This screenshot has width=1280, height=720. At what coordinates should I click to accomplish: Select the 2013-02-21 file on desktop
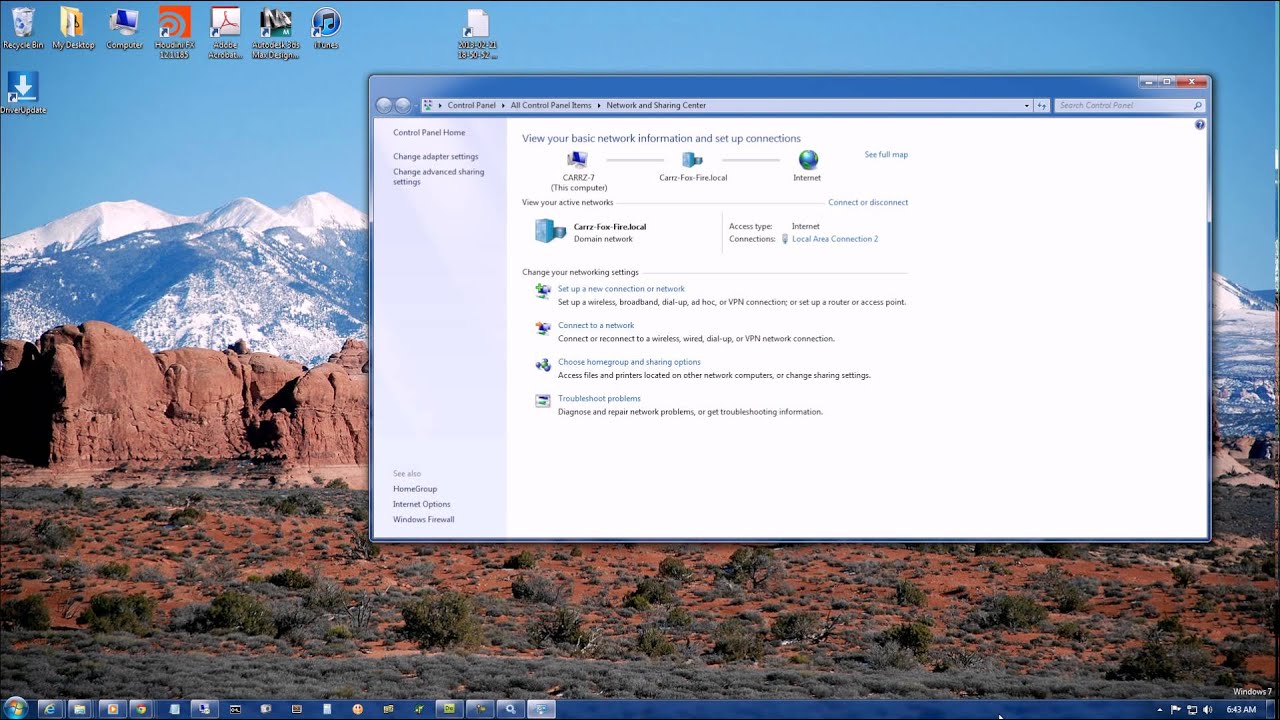(x=478, y=33)
